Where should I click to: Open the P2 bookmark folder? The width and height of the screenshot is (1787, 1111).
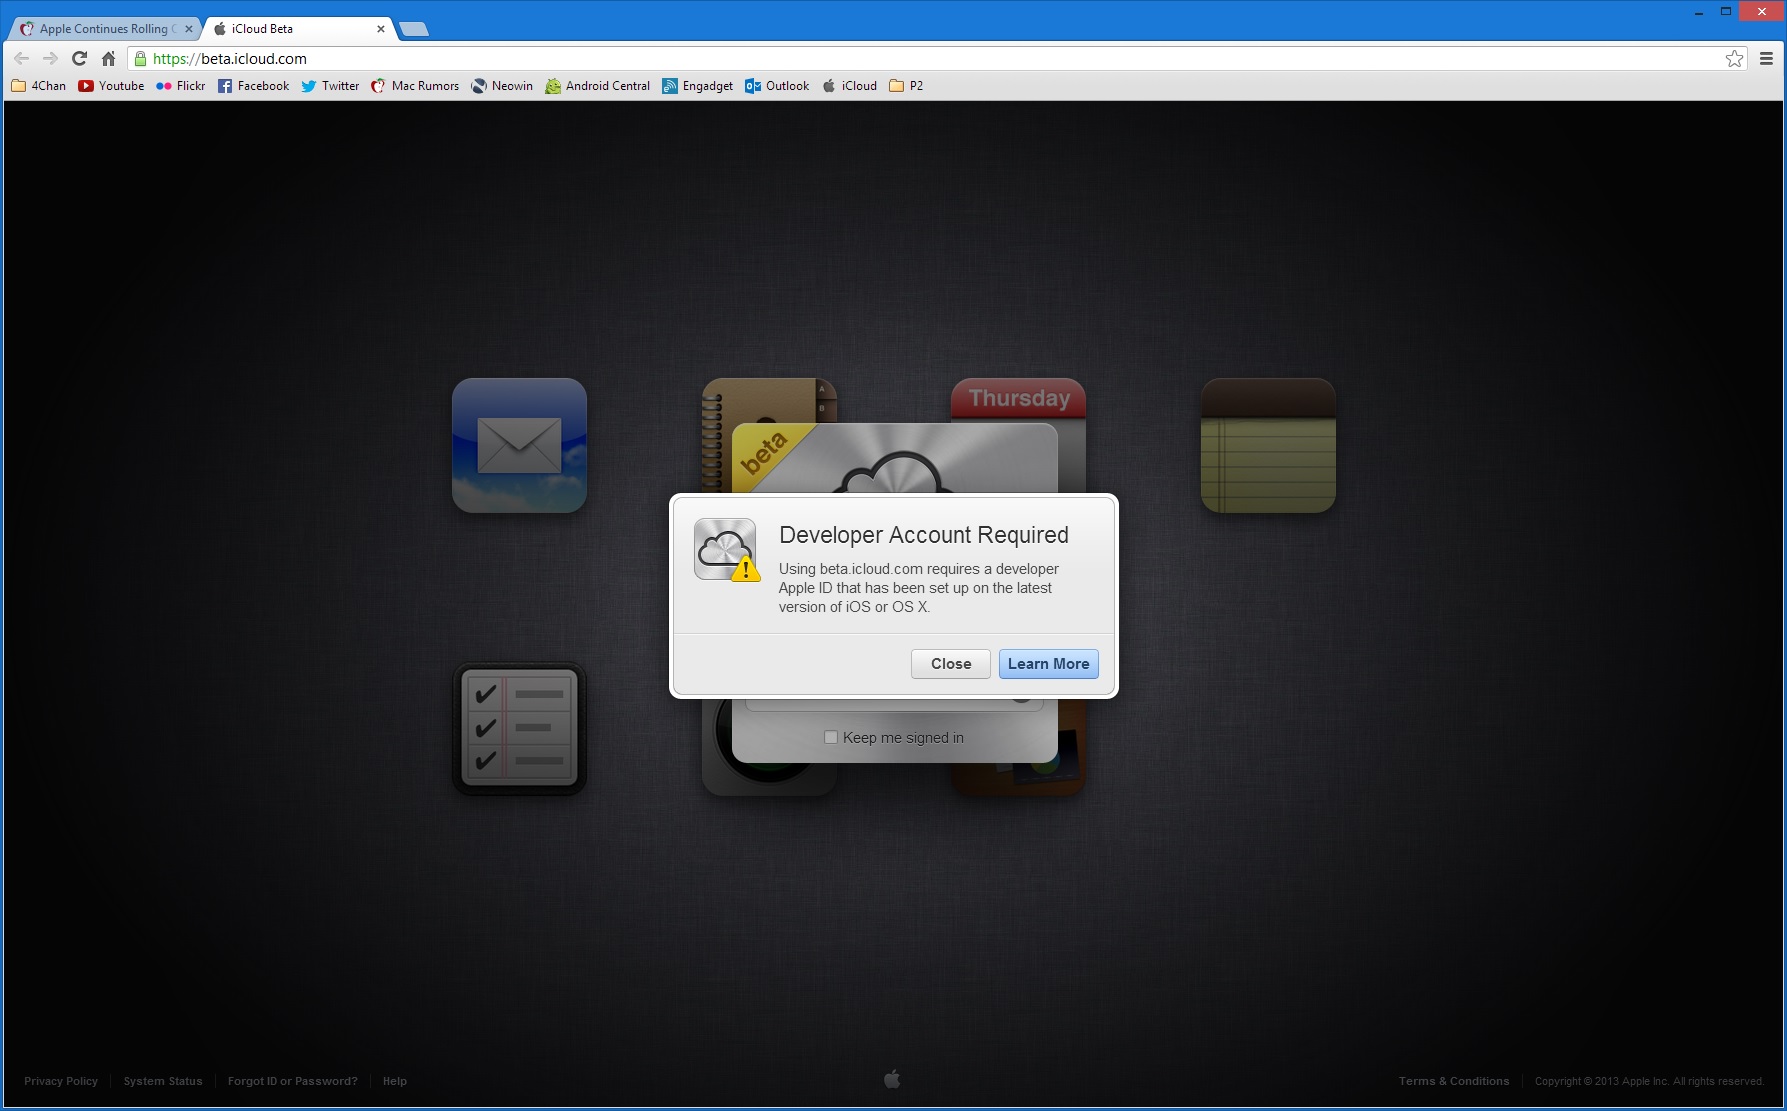pos(906,86)
